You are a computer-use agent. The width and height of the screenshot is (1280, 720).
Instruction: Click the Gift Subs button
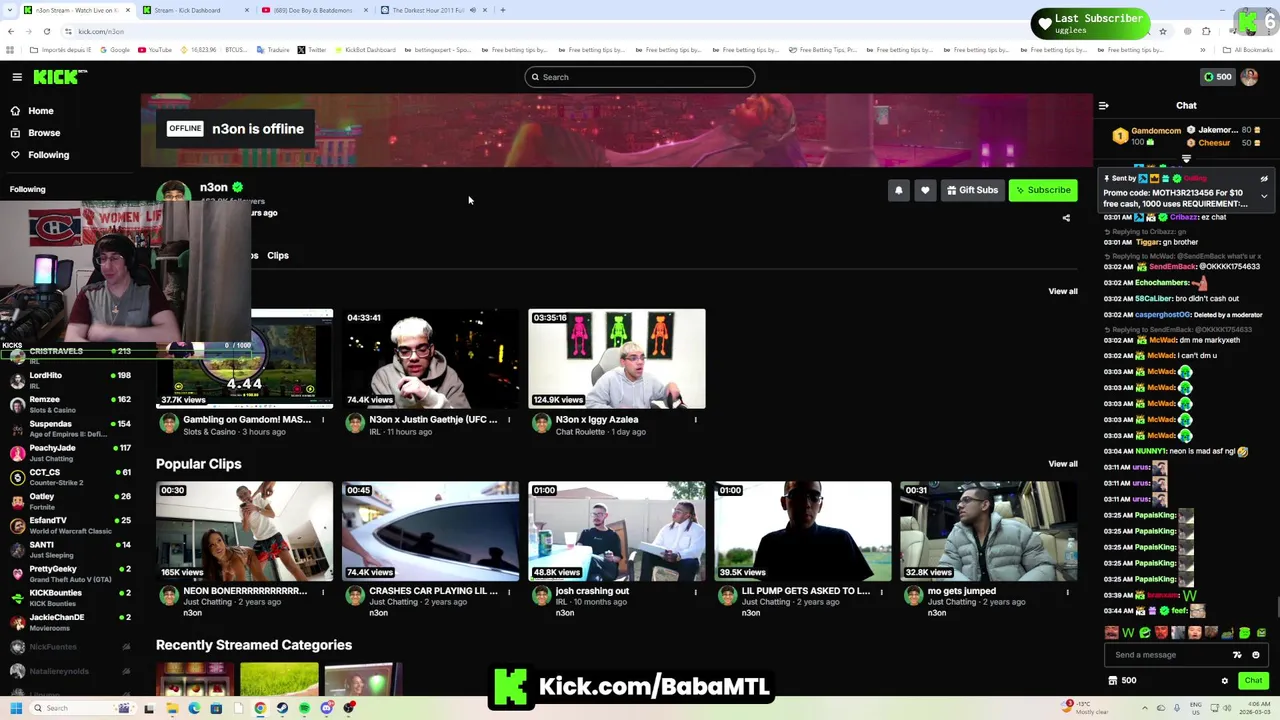point(972,190)
